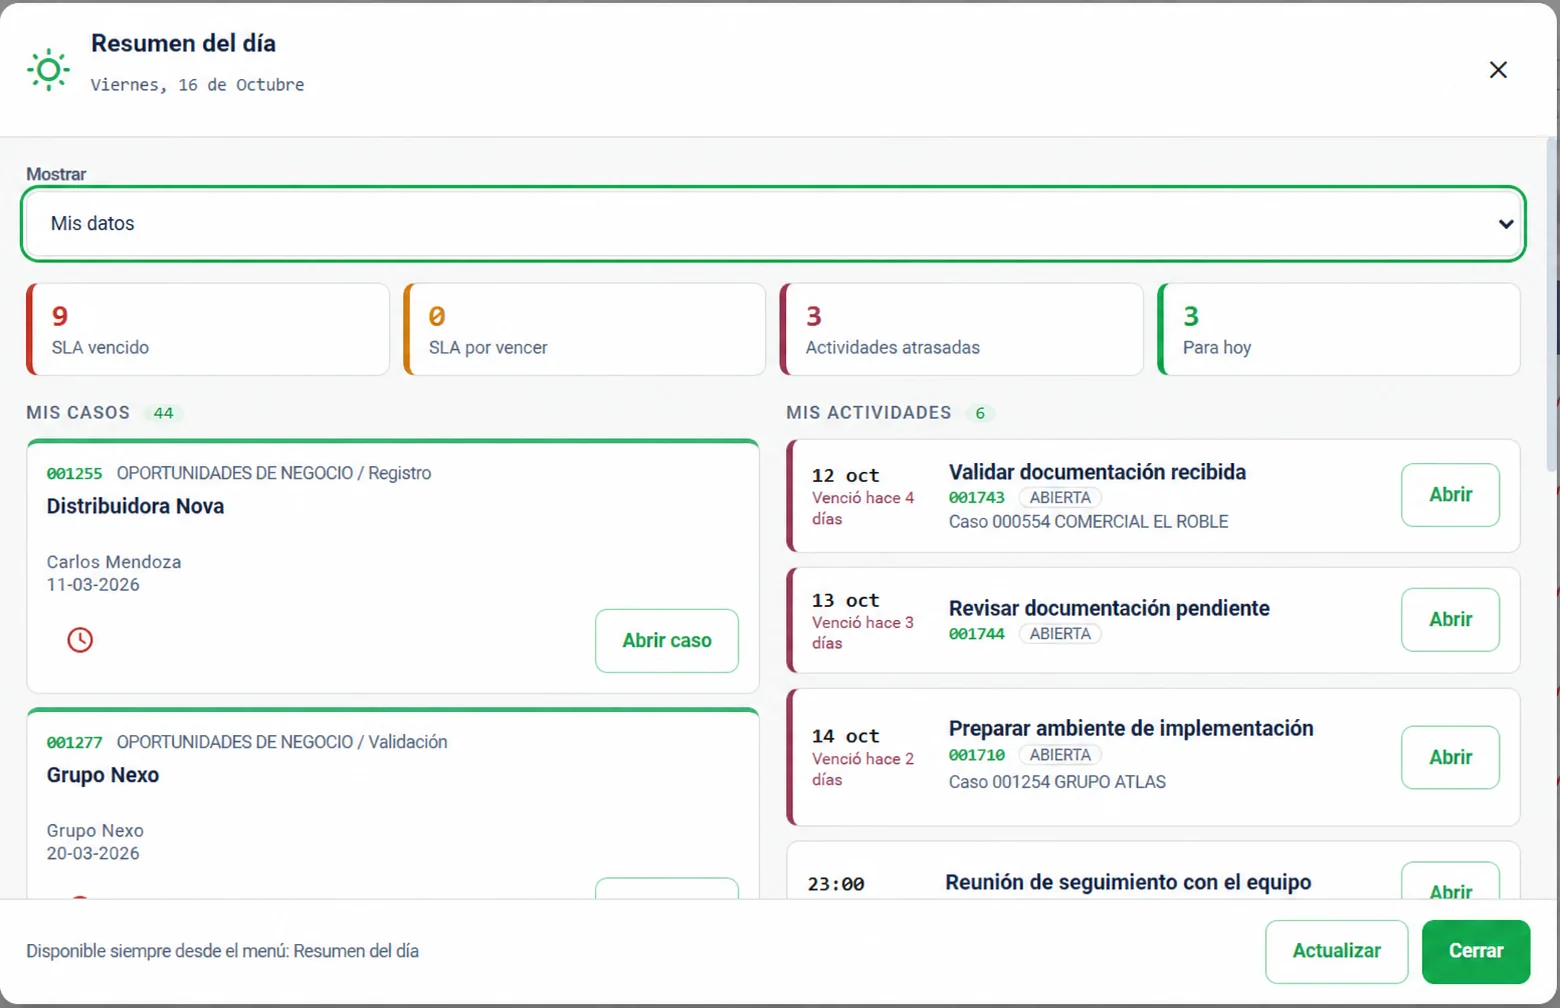1560x1008 pixels.
Task: Click the 14 oct overdue date
Action: click(845, 737)
